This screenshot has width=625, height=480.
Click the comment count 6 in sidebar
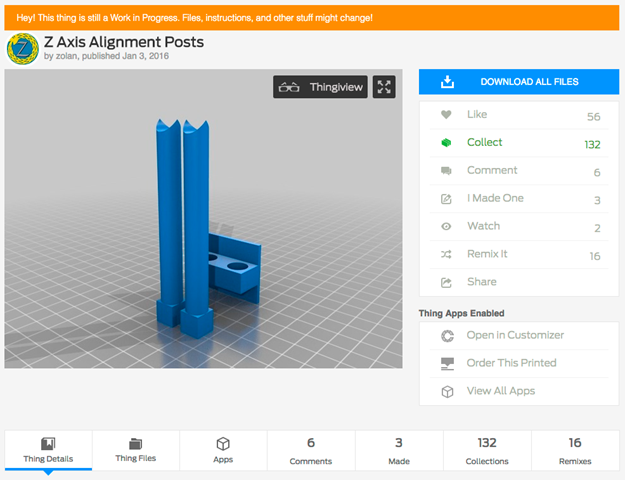(597, 173)
